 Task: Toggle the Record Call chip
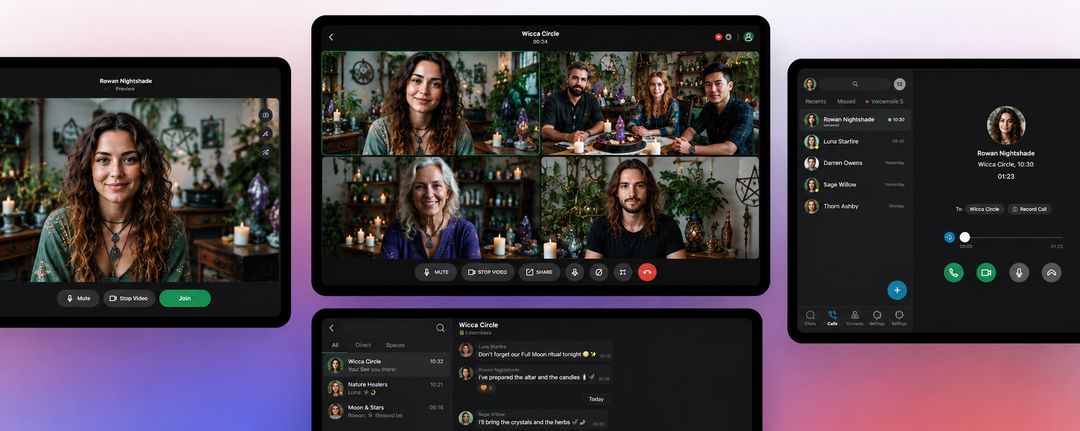[x=1030, y=209]
